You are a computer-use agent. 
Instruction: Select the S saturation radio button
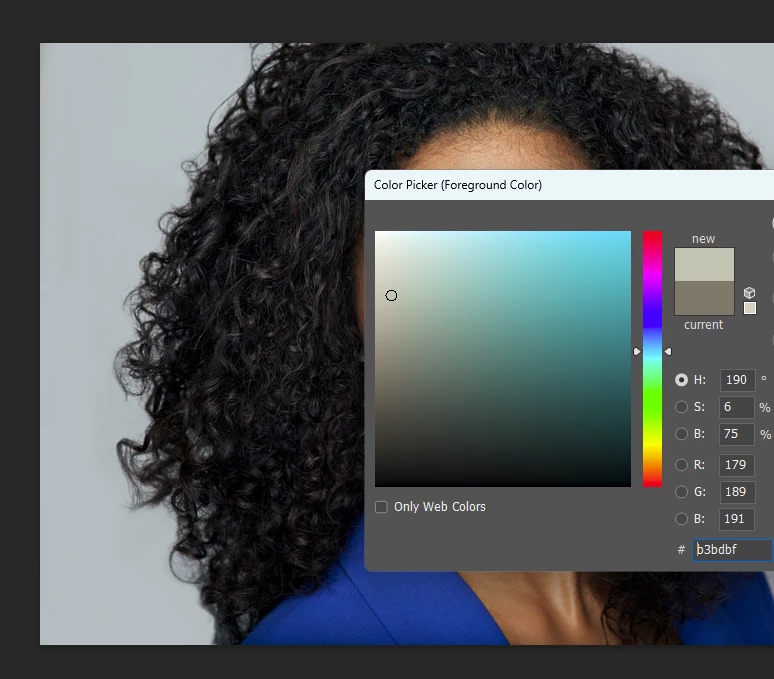tap(681, 407)
